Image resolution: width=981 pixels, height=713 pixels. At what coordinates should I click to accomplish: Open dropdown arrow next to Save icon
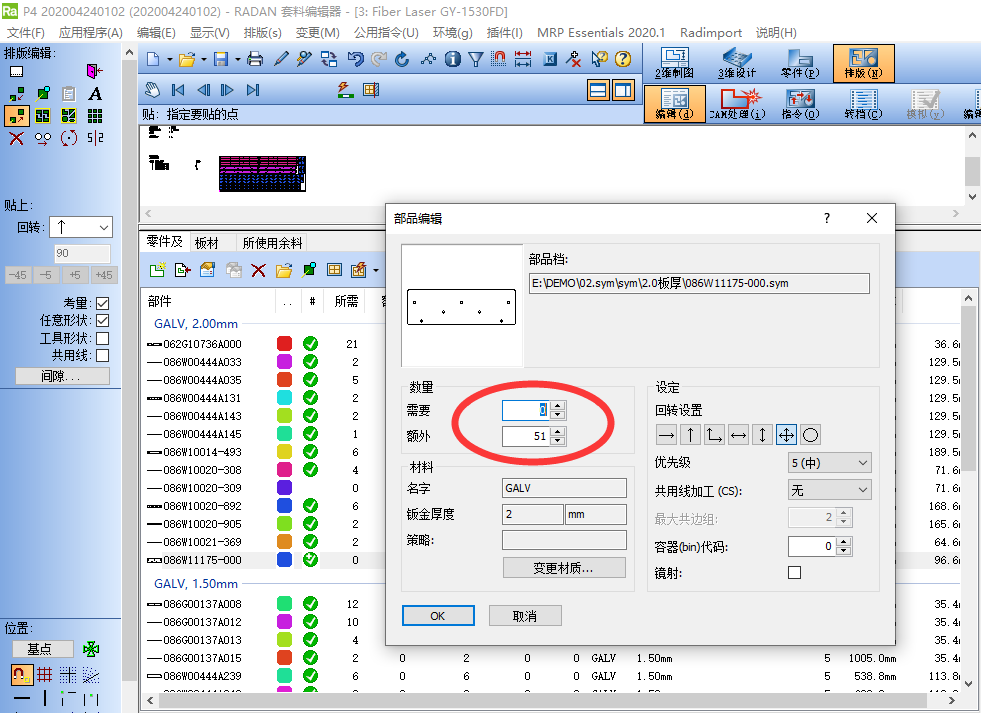[x=238, y=59]
